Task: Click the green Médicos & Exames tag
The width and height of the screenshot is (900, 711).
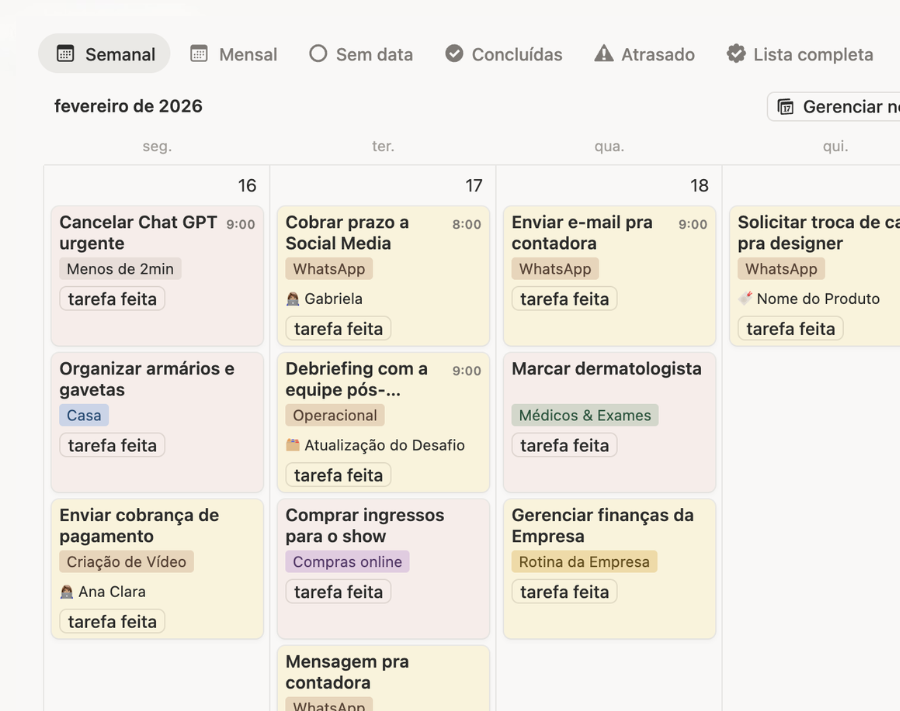Action: pos(584,416)
